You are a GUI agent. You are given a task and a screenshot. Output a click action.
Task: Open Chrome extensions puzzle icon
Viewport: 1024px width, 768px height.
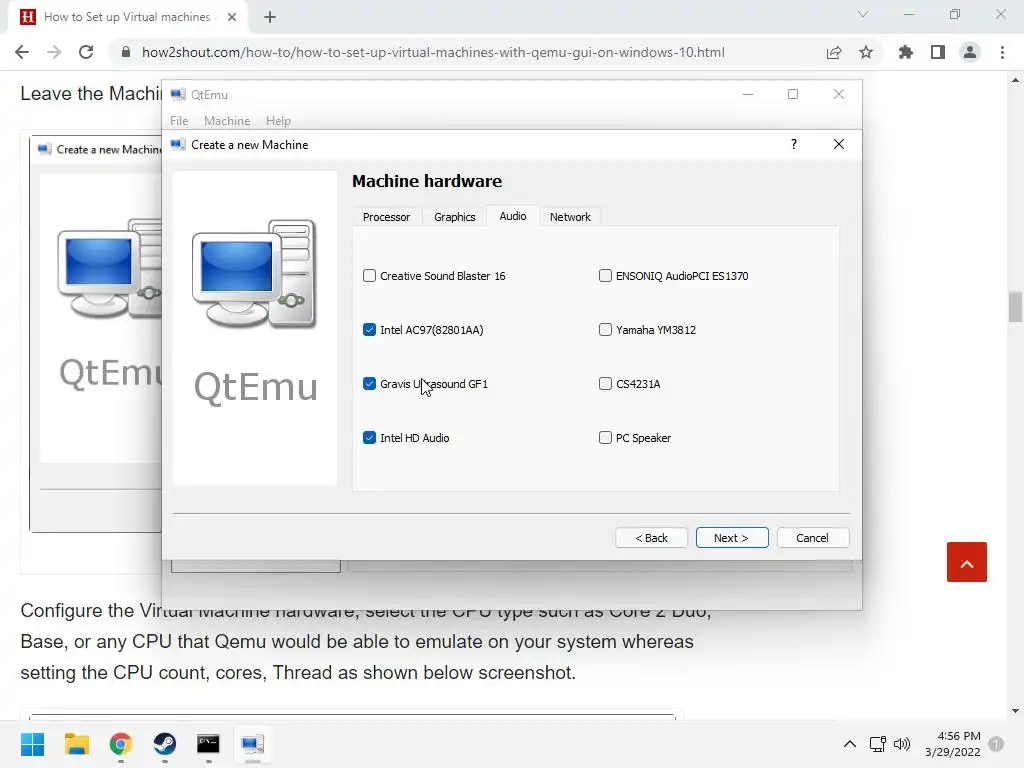pos(906,52)
